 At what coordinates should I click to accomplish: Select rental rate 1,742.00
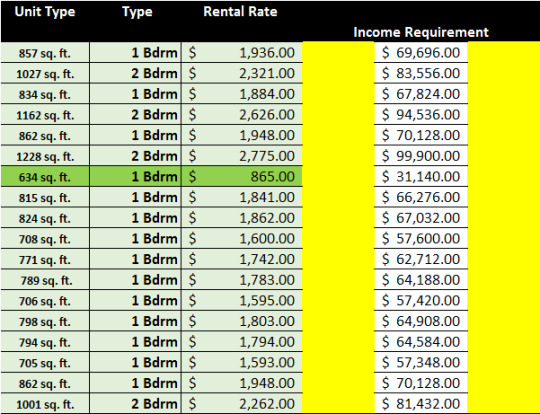click(242, 259)
